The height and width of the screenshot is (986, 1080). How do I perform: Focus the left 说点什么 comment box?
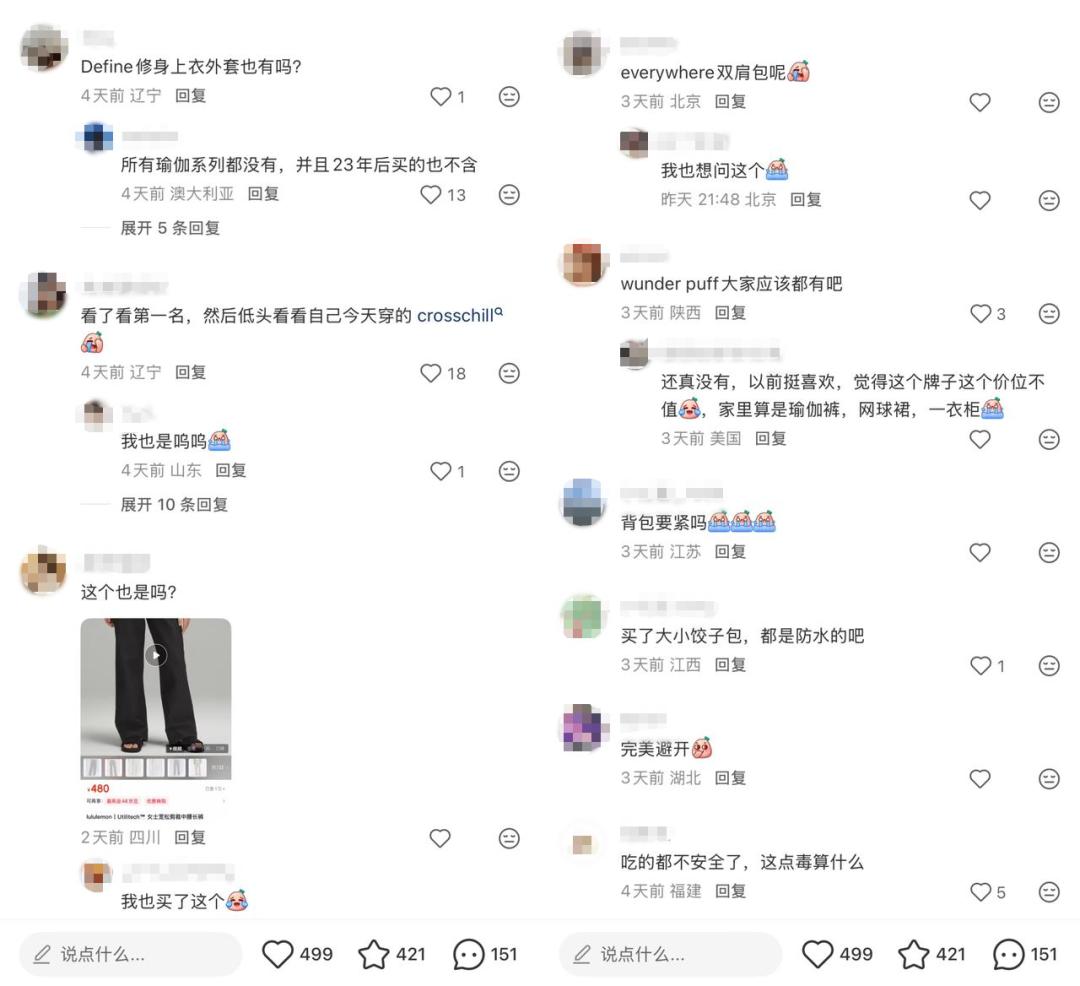[x=131, y=954]
